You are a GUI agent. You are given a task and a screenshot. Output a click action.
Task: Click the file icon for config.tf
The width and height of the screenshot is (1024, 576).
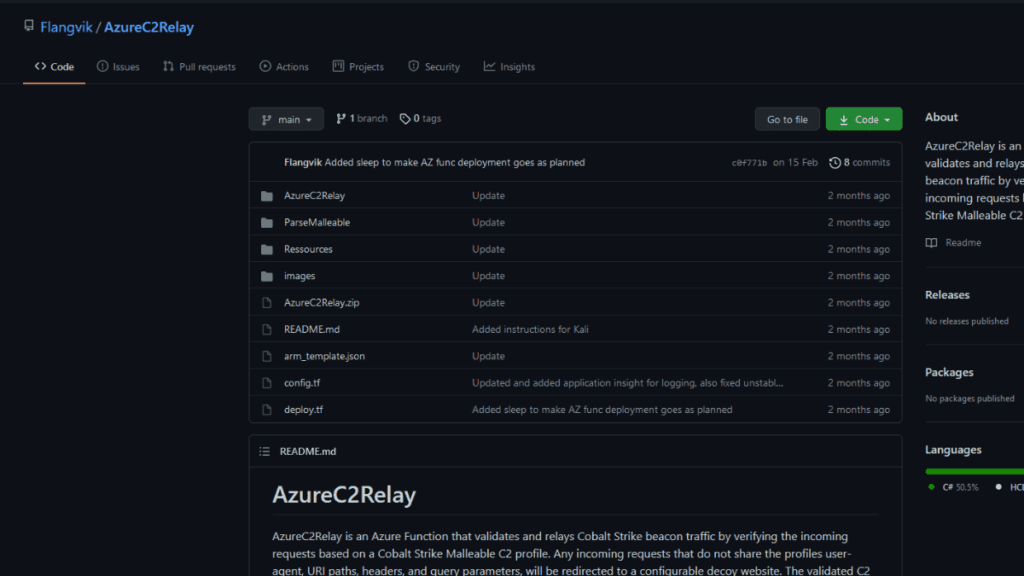pyautogui.click(x=266, y=383)
